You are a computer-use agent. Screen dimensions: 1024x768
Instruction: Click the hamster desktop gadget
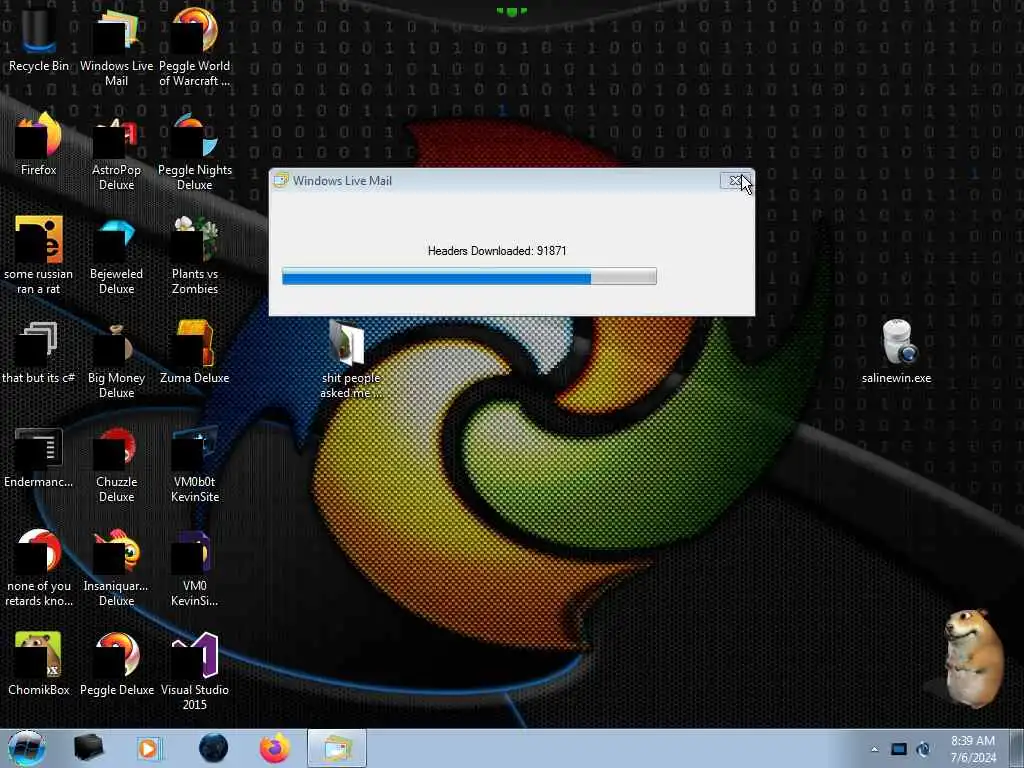tap(972, 658)
